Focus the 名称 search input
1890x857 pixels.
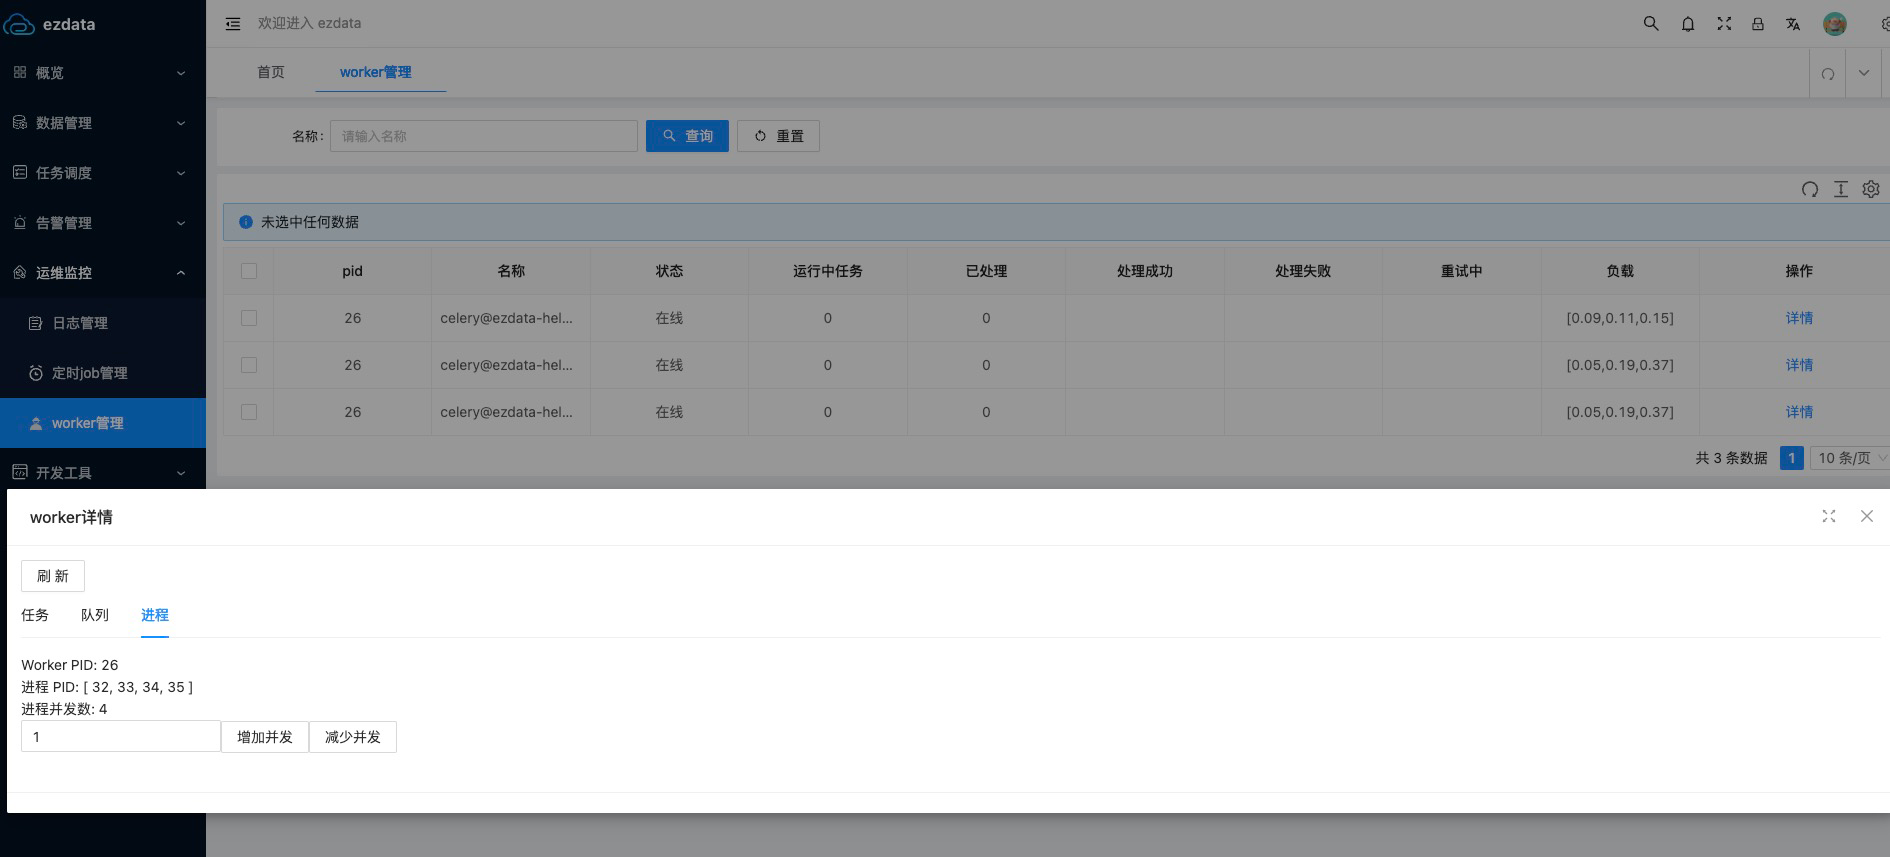click(484, 136)
